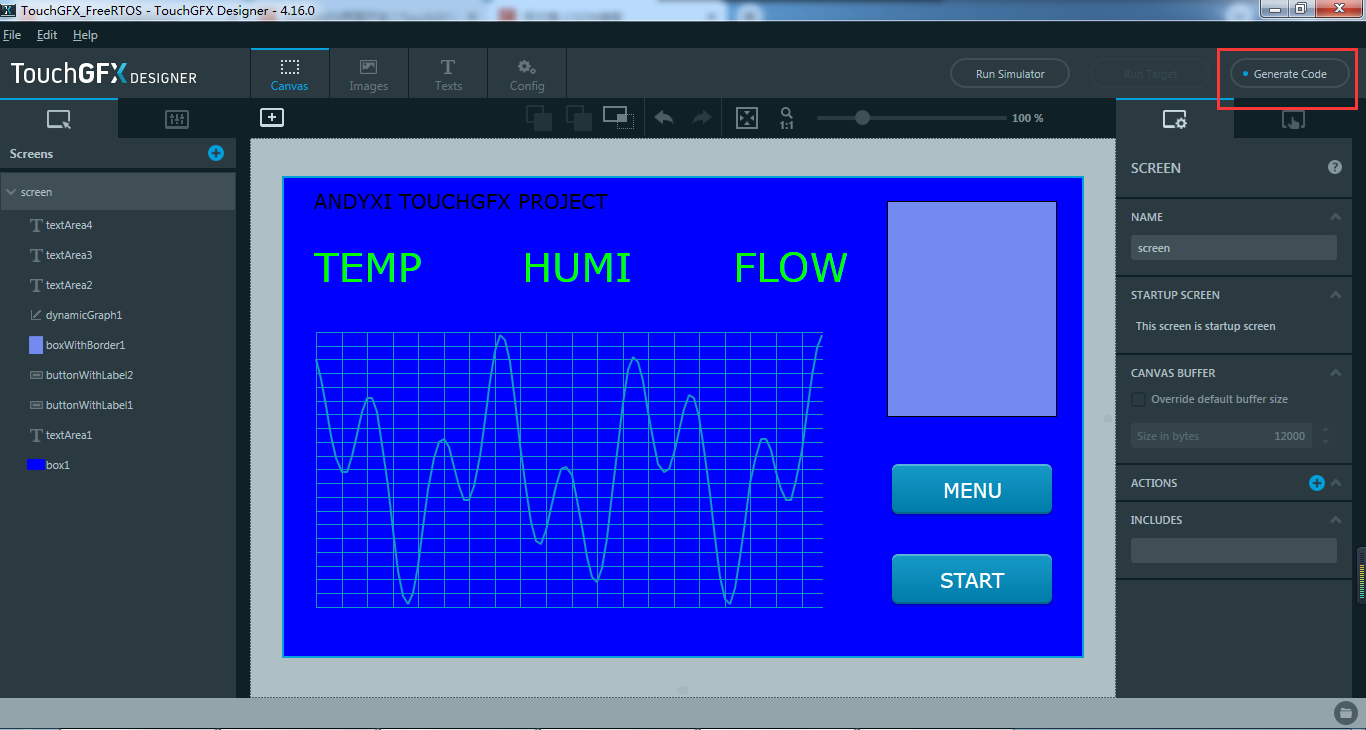This screenshot has height=730, width=1366.
Task: Click the add widget icon
Action: tap(272, 118)
